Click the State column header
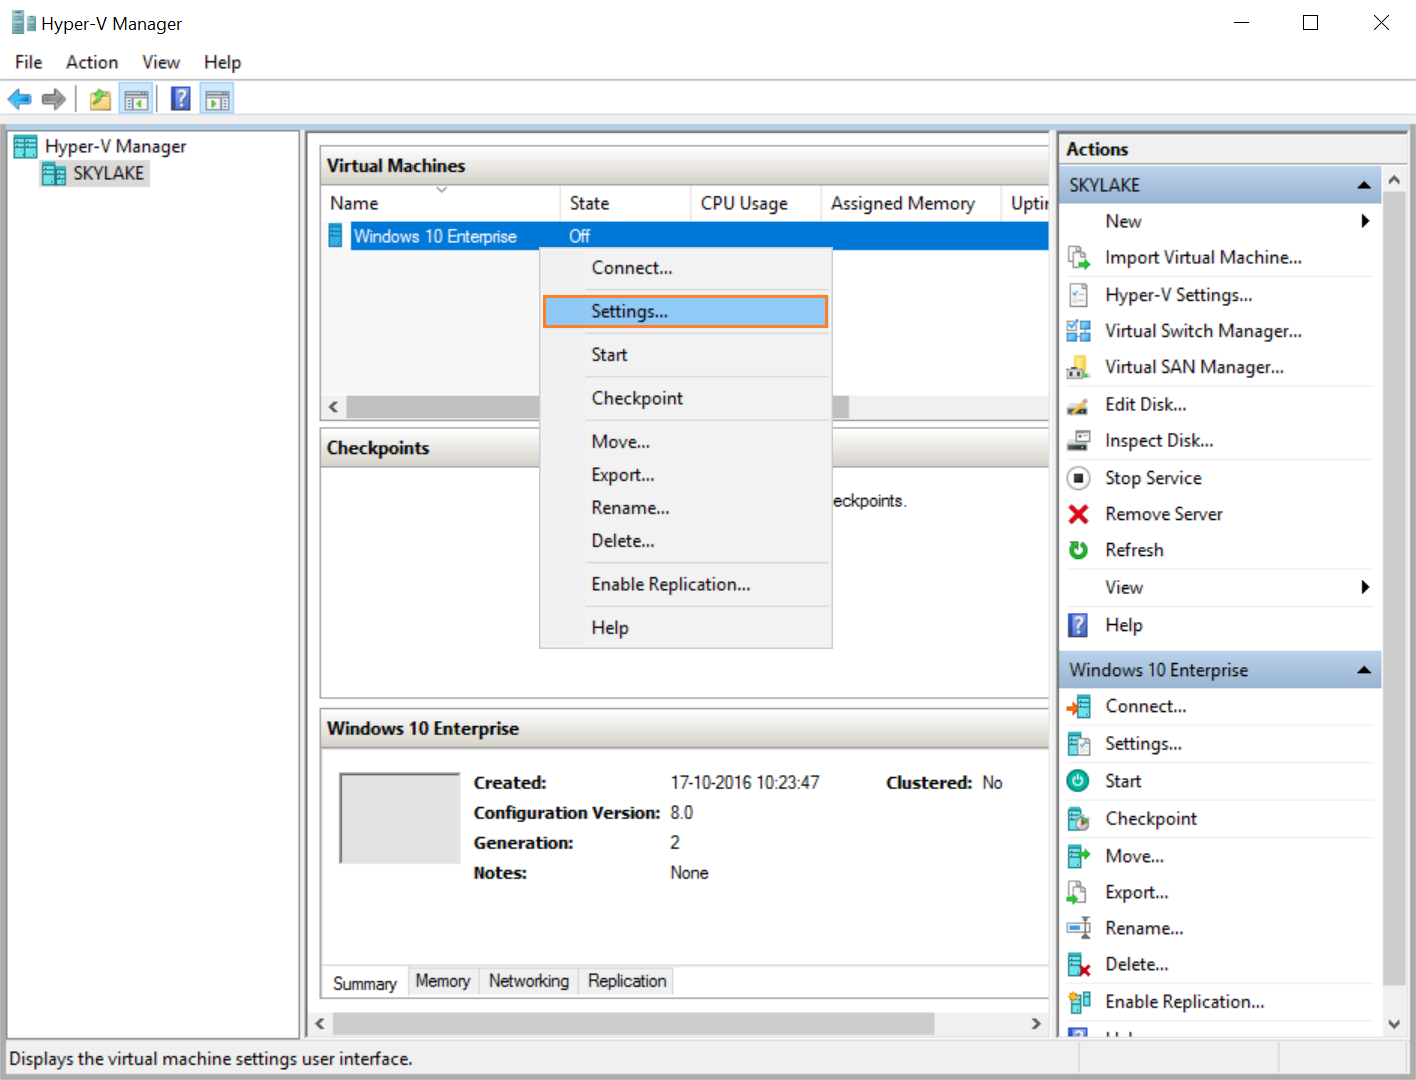1416x1080 pixels. click(x=625, y=203)
